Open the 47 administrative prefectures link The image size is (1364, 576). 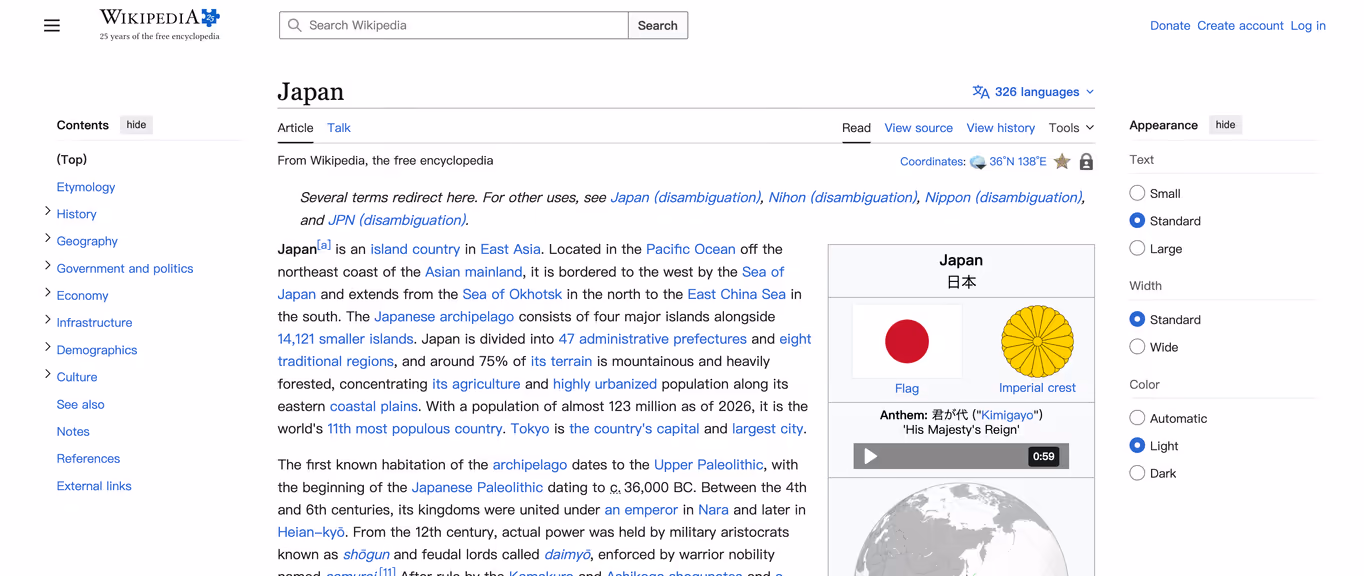[652, 339]
